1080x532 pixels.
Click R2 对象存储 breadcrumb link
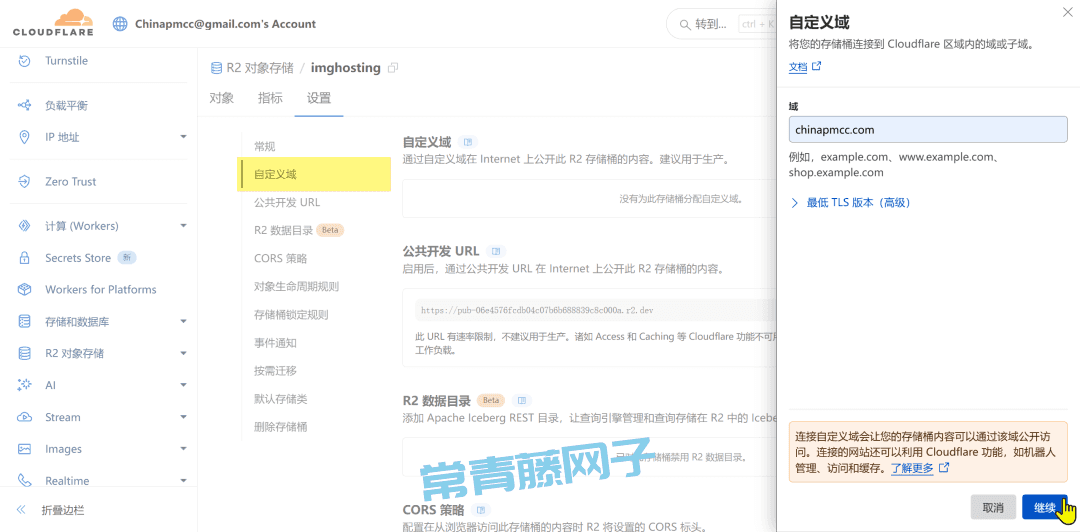click(x=260, y=68)
